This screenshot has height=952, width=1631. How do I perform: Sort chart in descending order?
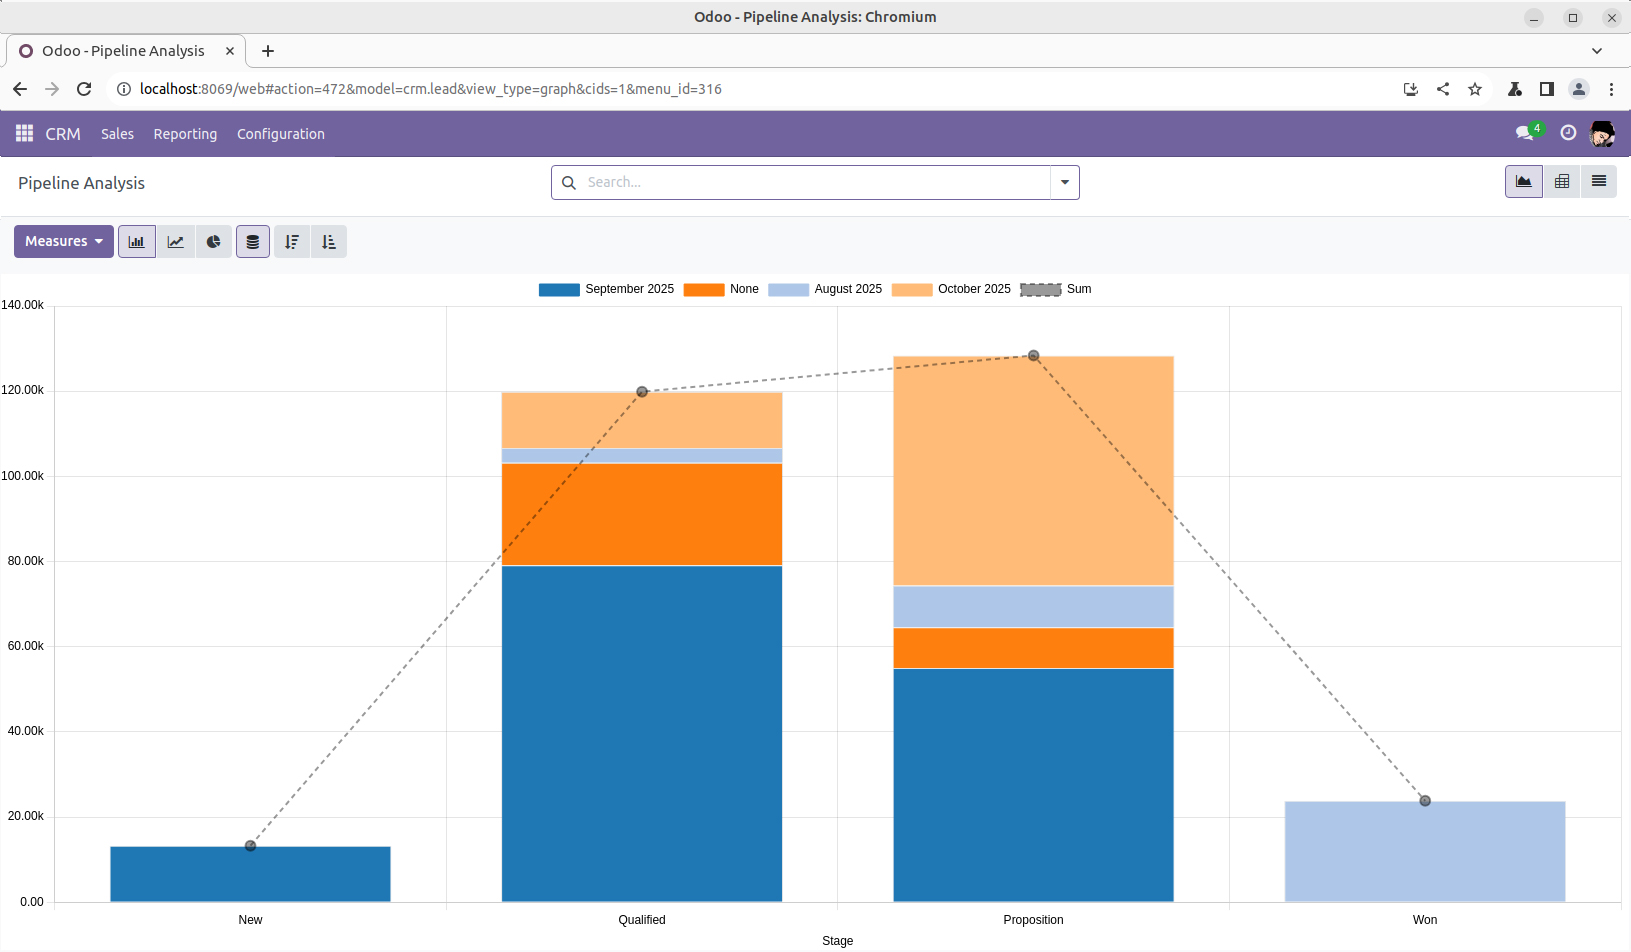[x=291, y=242]
